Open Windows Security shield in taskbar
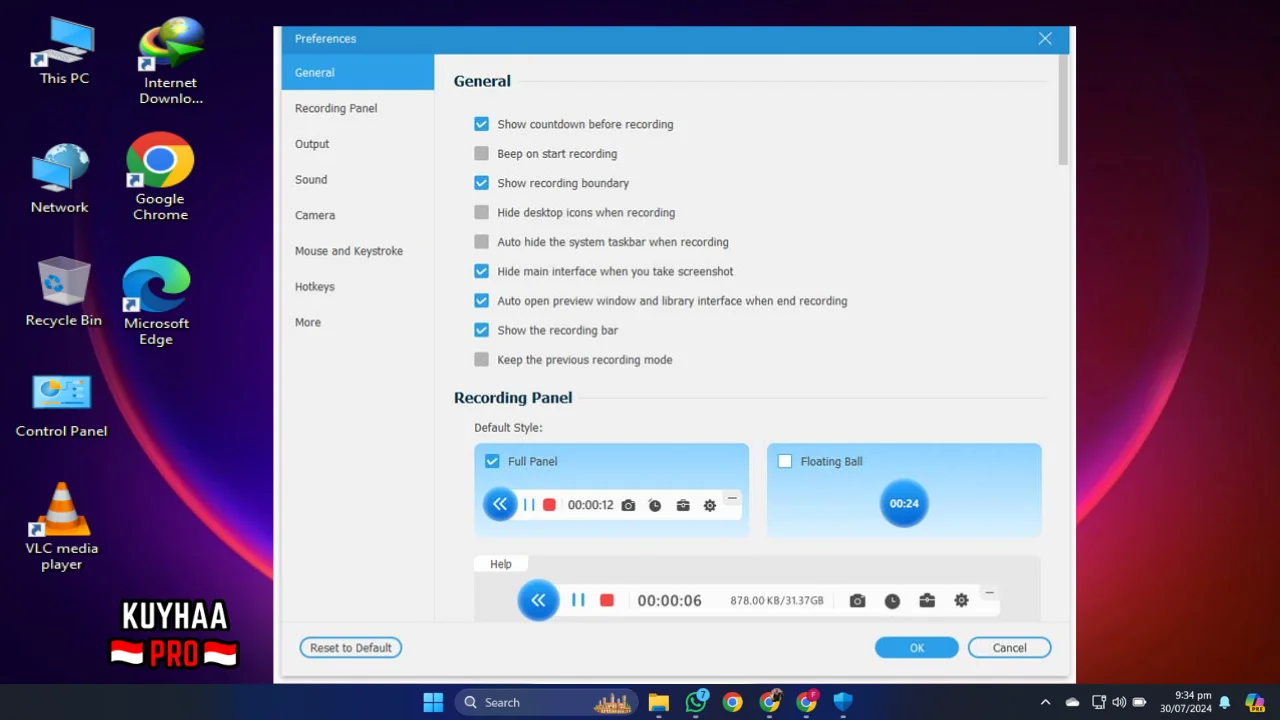This screenshot has height=720, width=1280. (x=843, y=702)
